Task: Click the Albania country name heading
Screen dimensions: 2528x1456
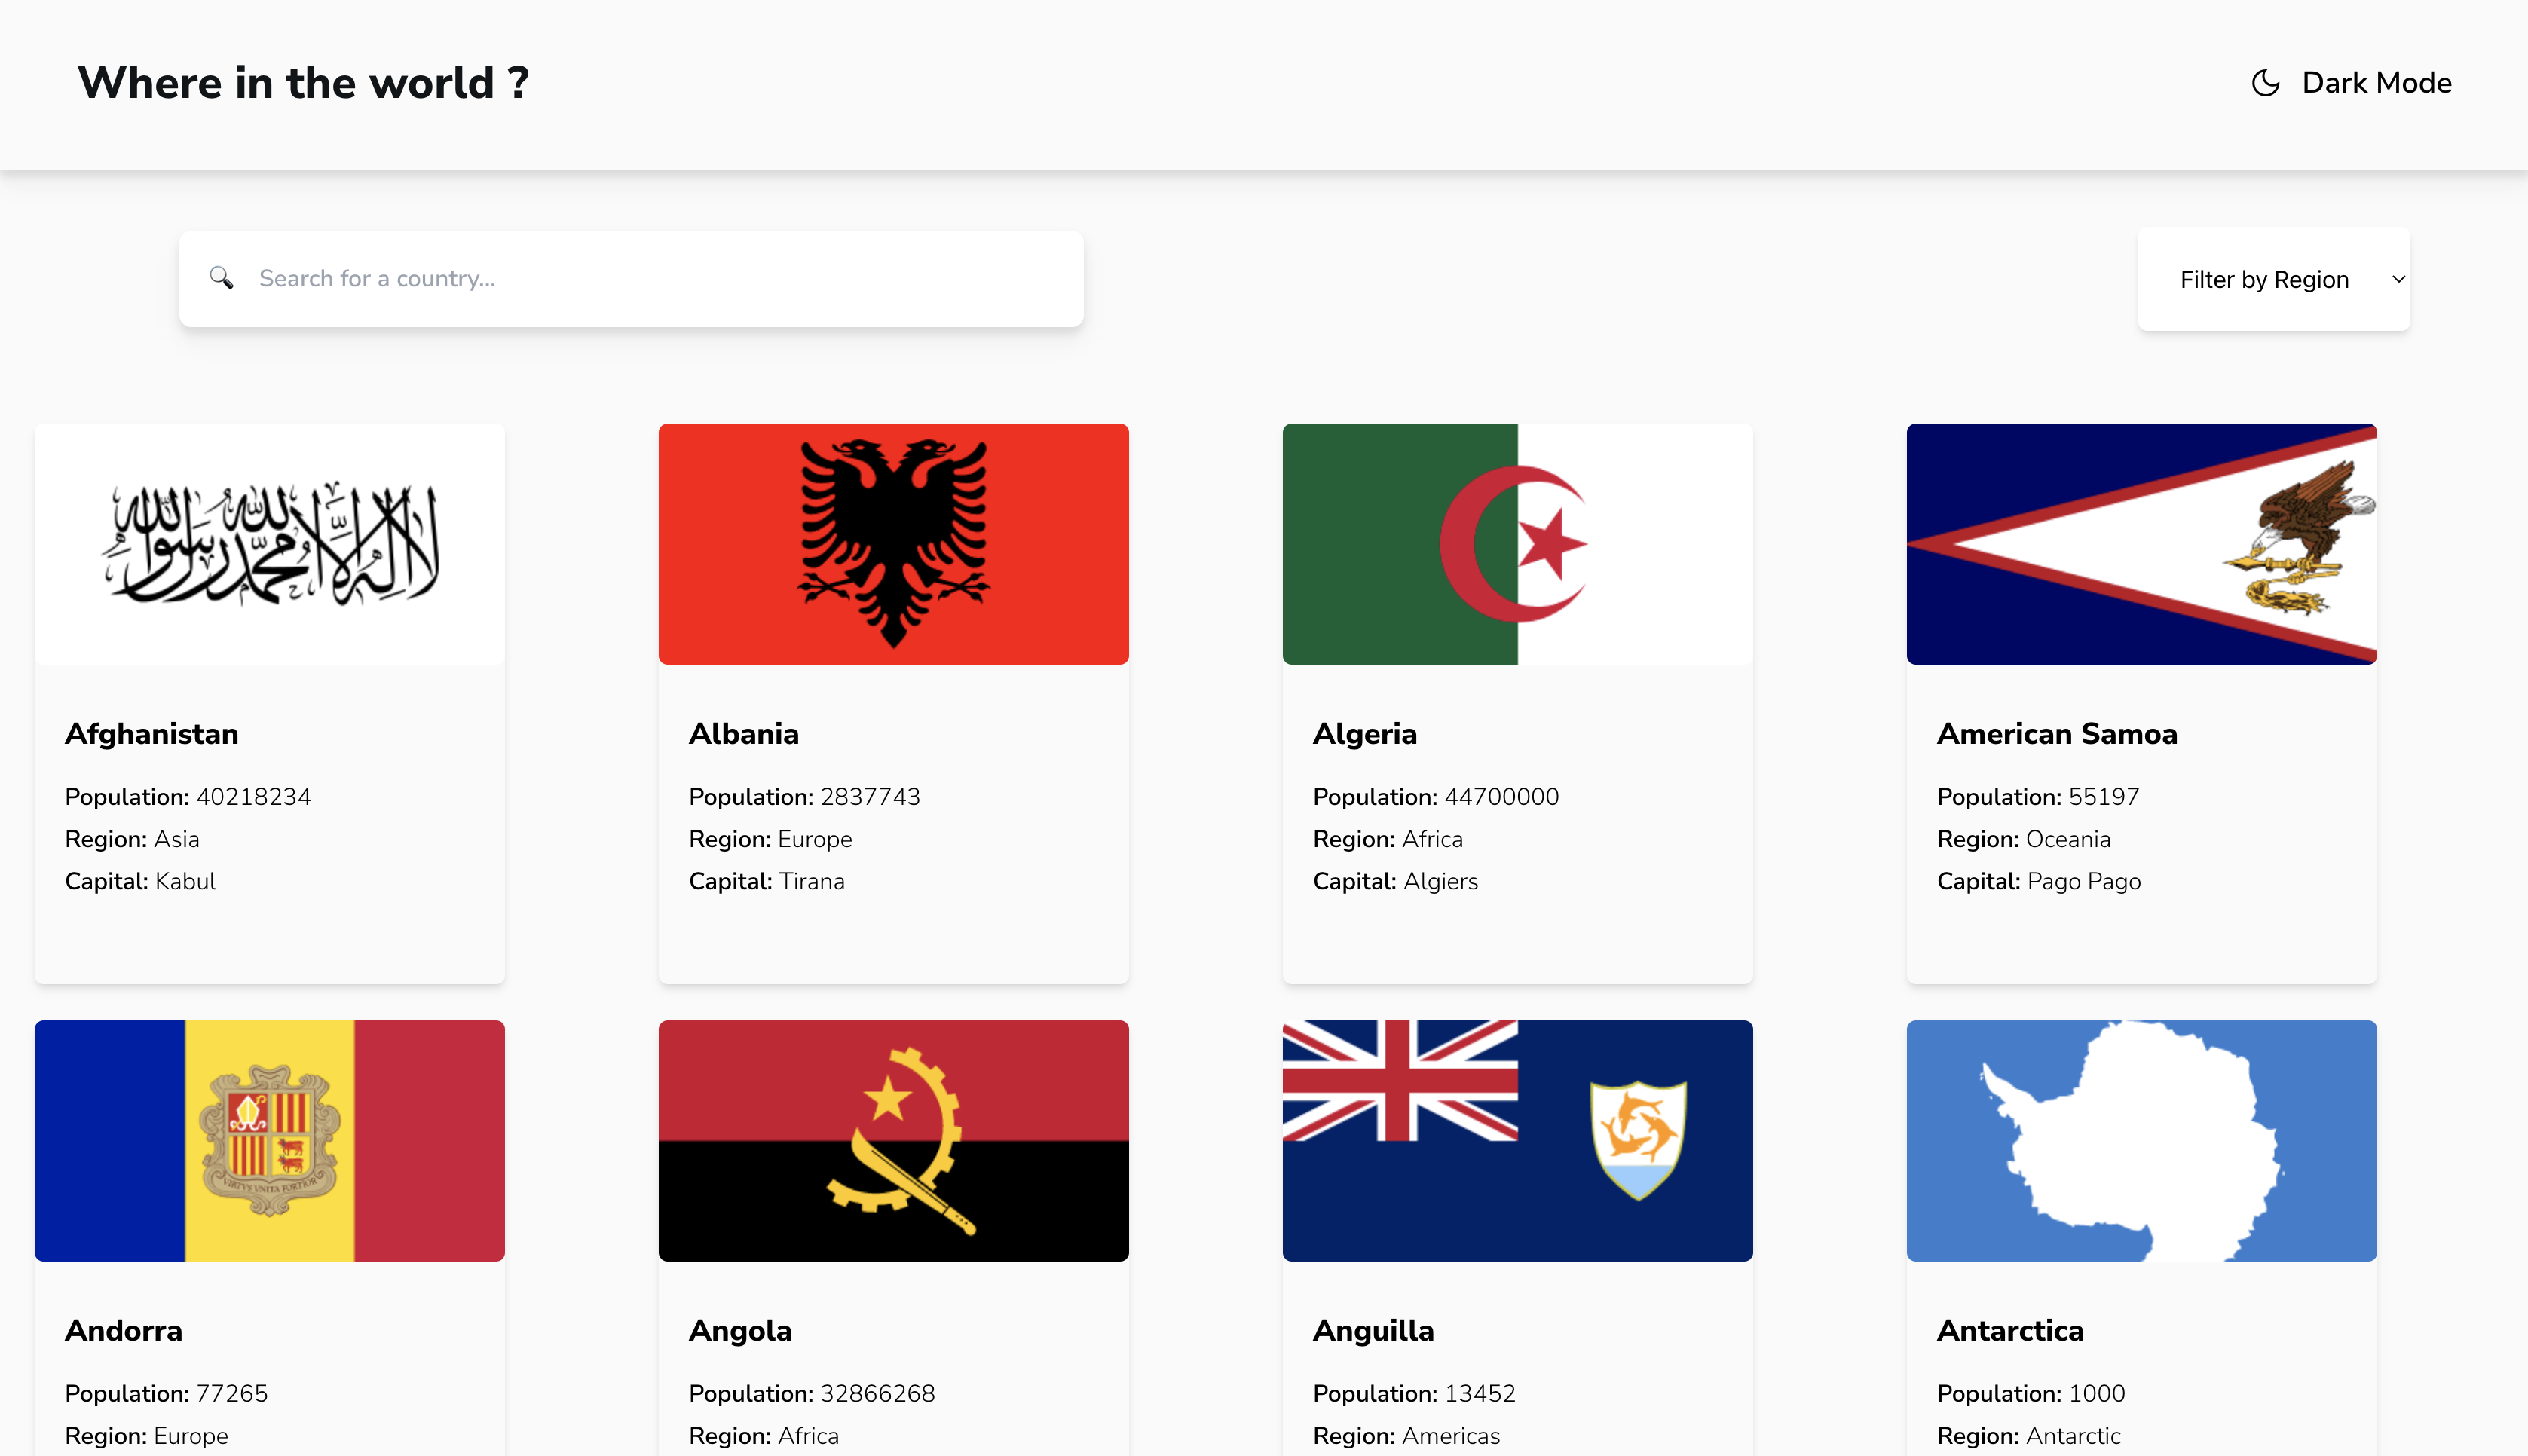Action: (x=743, y=733)
